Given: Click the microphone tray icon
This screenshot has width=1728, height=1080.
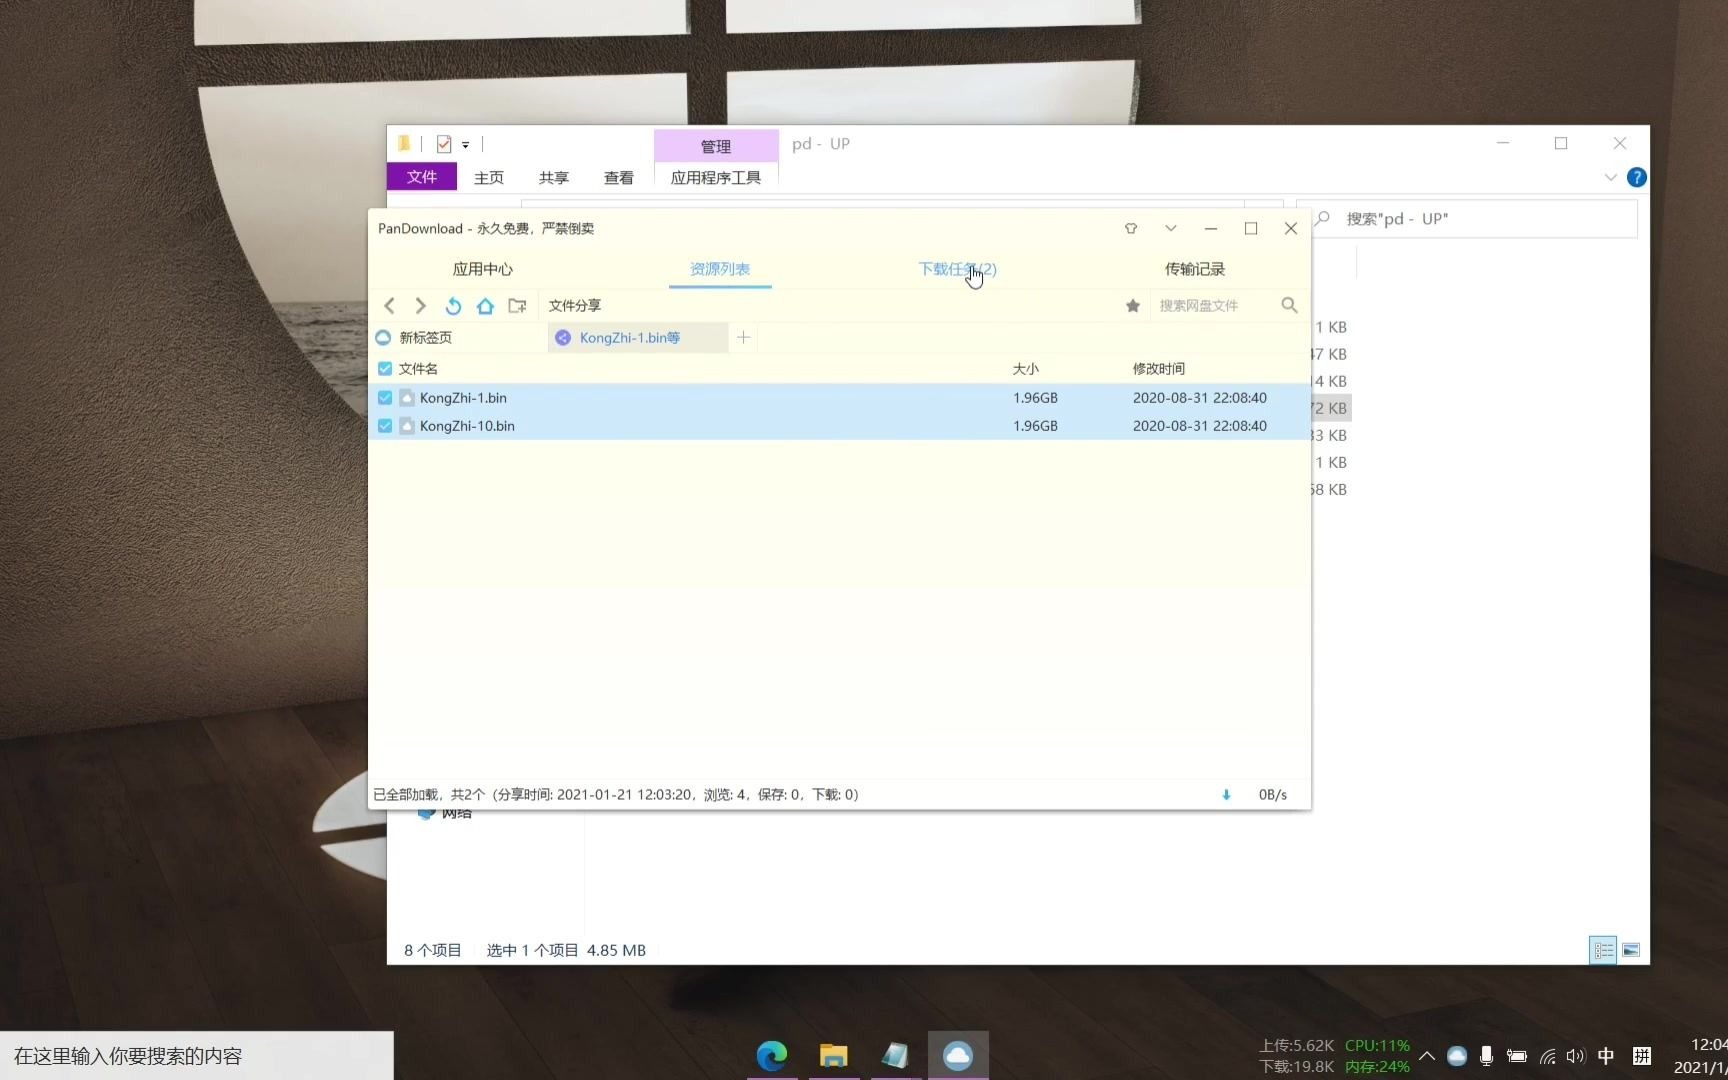Looking at the screenshot, I should [x=1486, y=1056].
